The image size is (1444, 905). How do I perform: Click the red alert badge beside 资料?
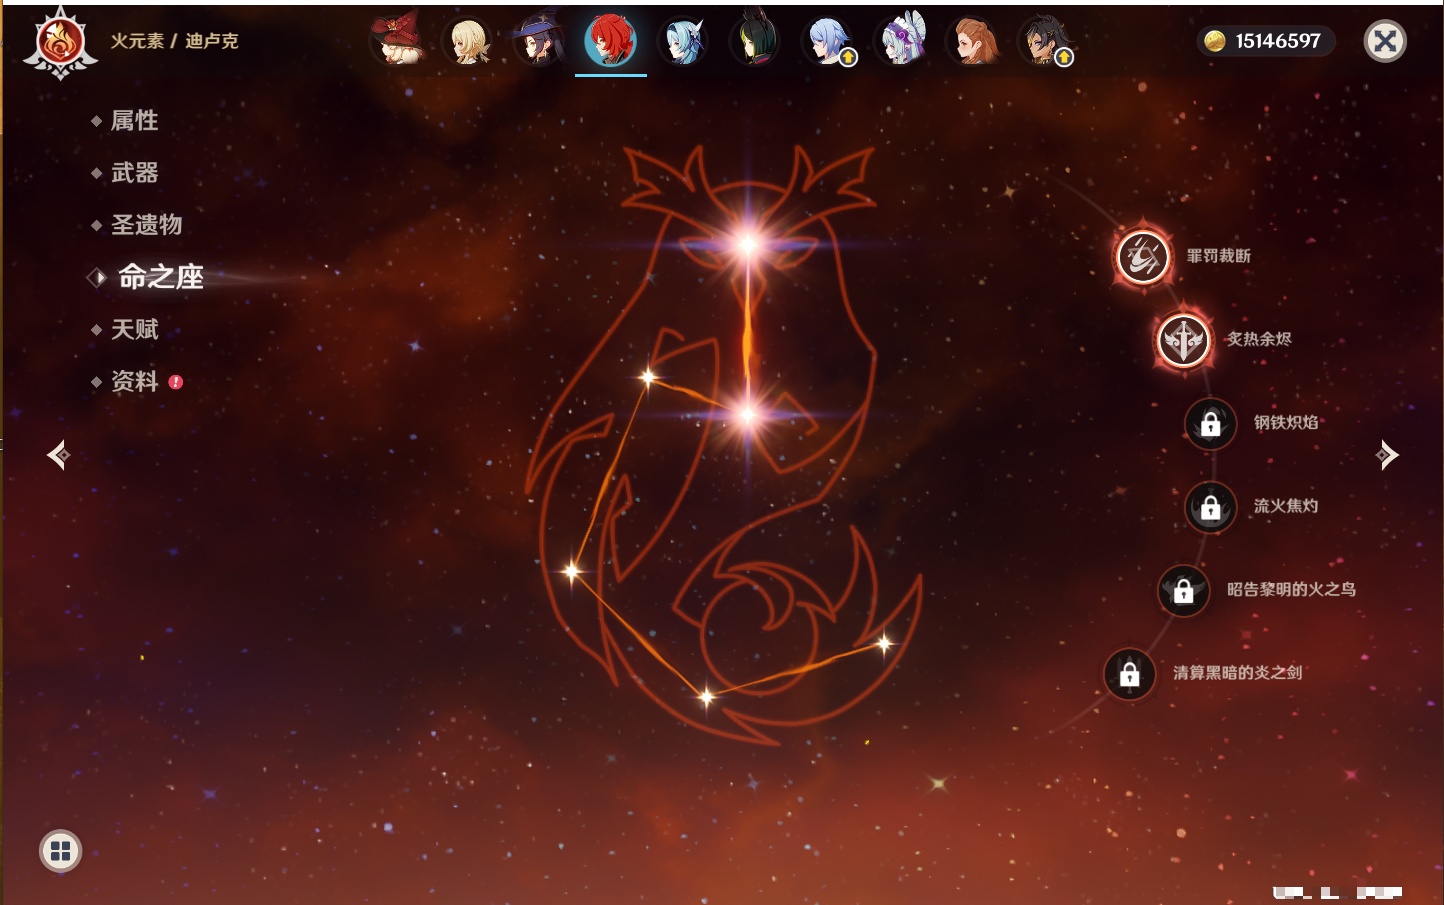click(x=176, y=381)
